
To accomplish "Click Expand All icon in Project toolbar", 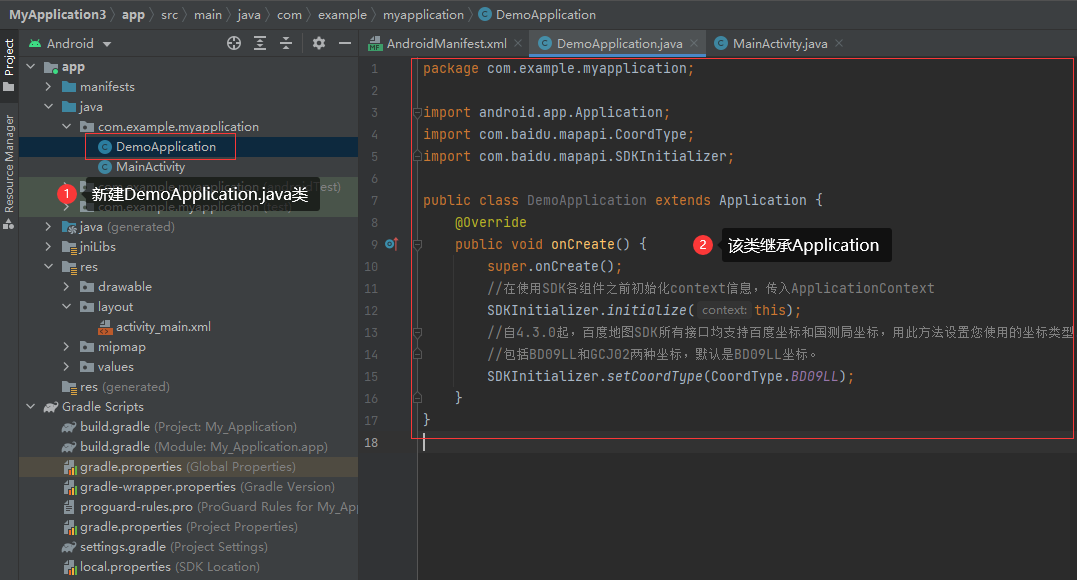I will [260, 43].
